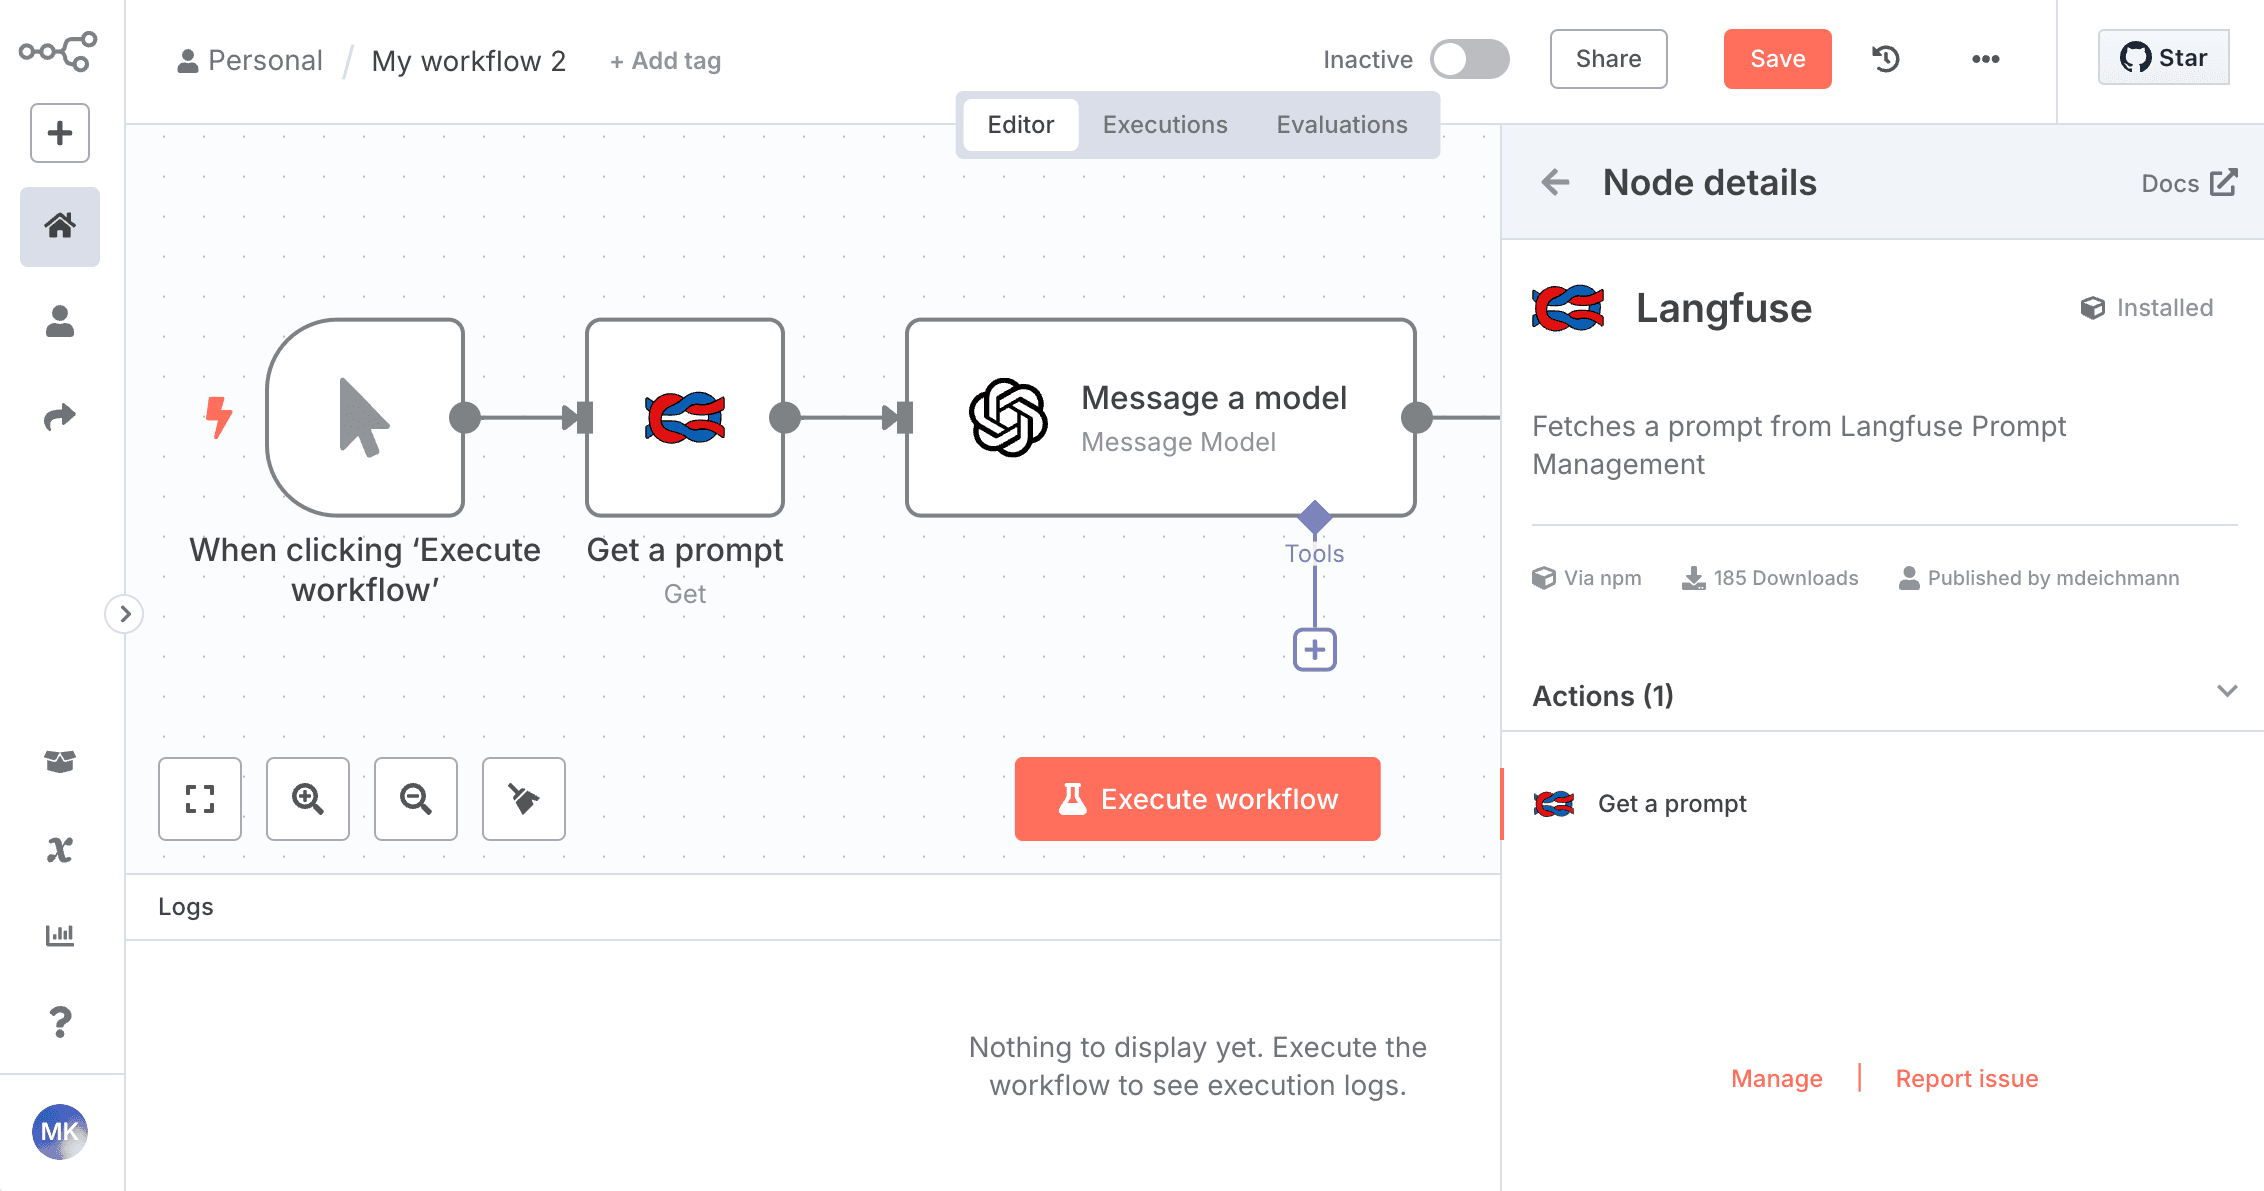Switch to the Evaluations tab
This screenshot has height=1191, width=2264.
1341,124
